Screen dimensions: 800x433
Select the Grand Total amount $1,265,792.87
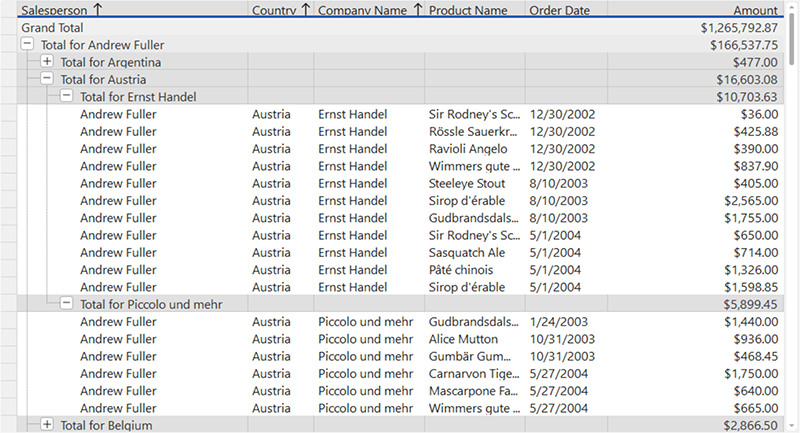click(x=739, y=28)
